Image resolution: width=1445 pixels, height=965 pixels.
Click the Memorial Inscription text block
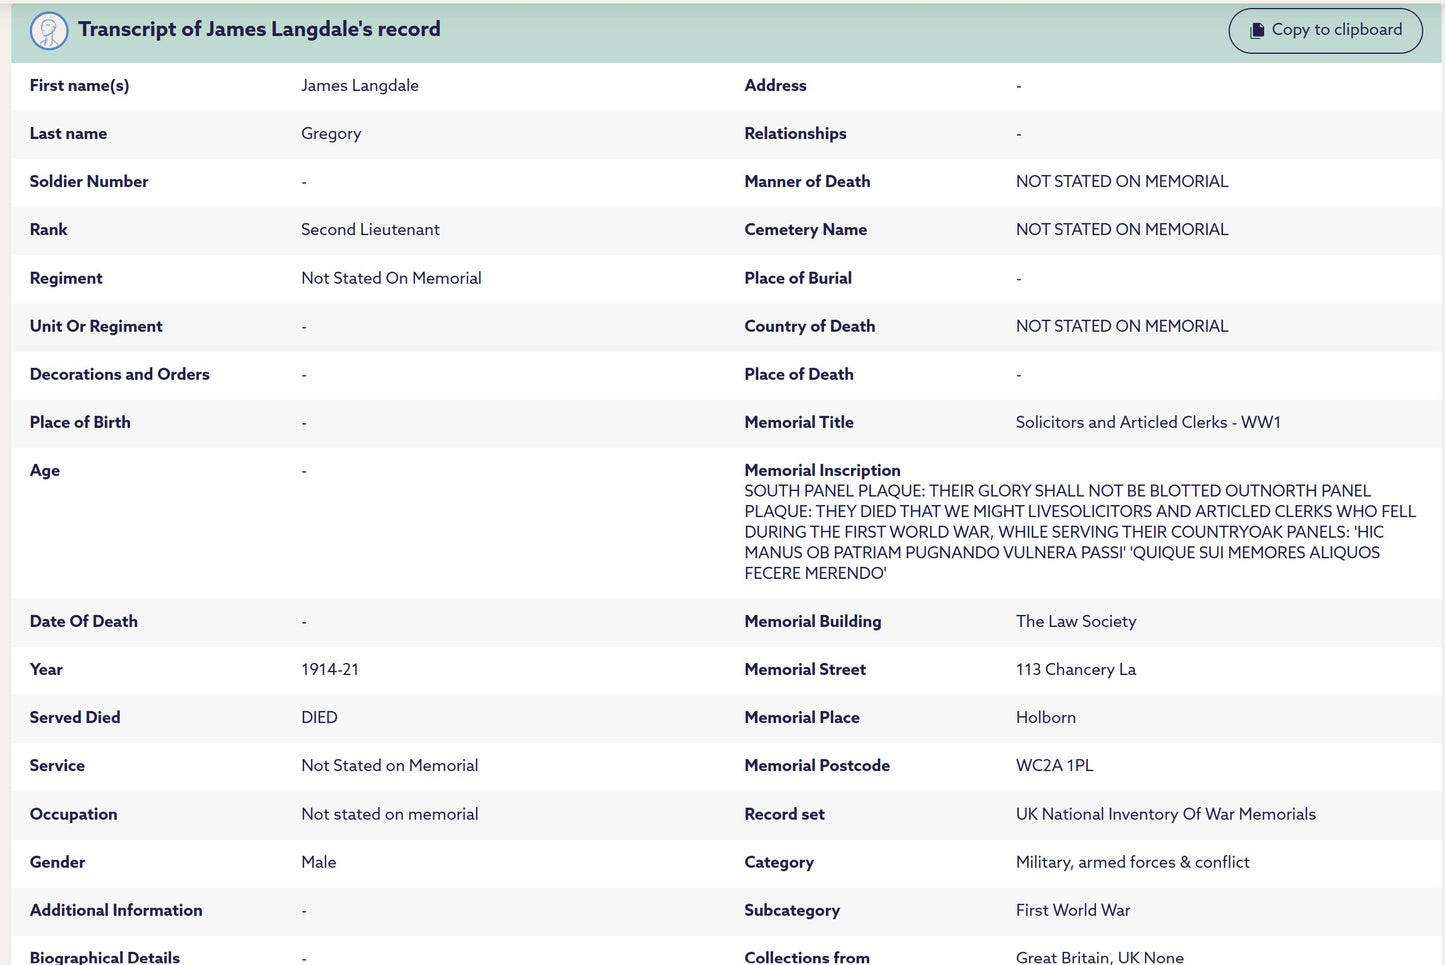(x=1079, y=532)
